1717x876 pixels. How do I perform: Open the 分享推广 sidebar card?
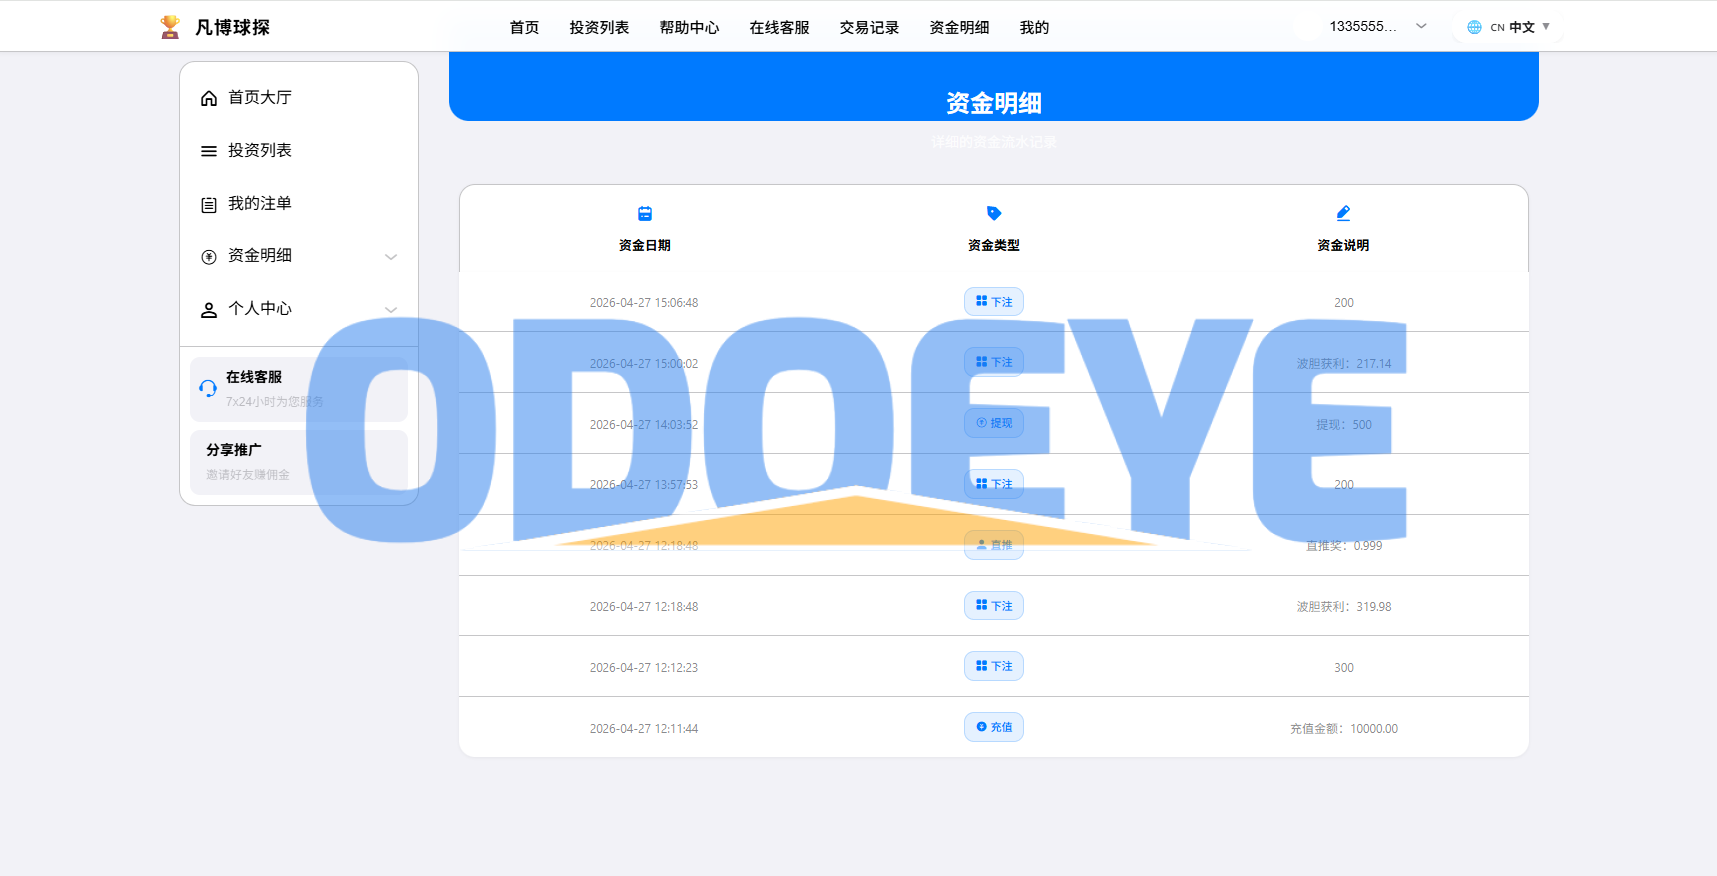pos(299,462)
